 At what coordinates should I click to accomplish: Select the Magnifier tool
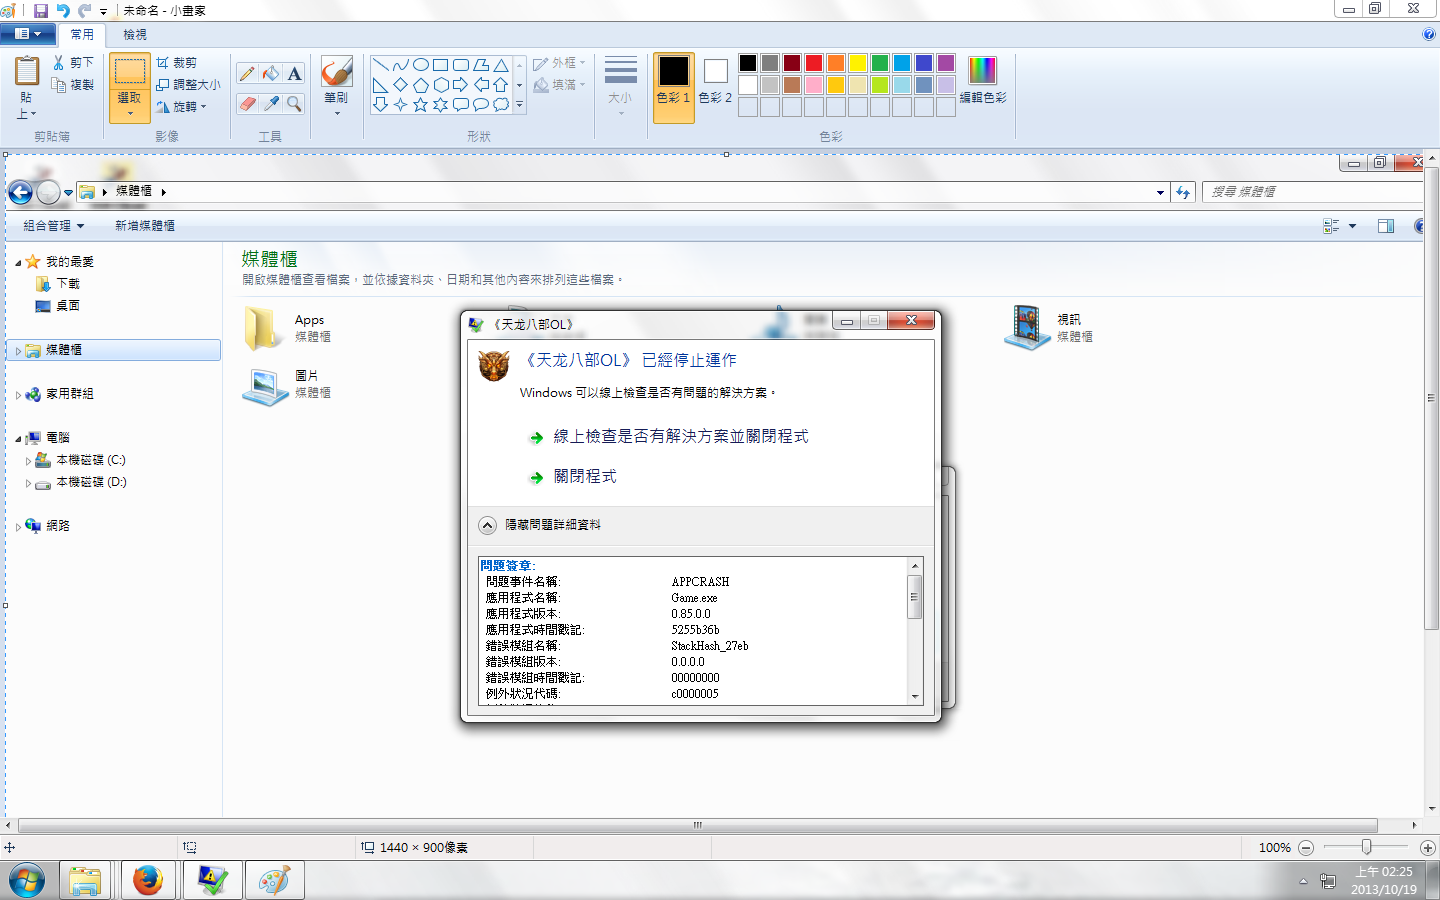[x=294, y=103]
